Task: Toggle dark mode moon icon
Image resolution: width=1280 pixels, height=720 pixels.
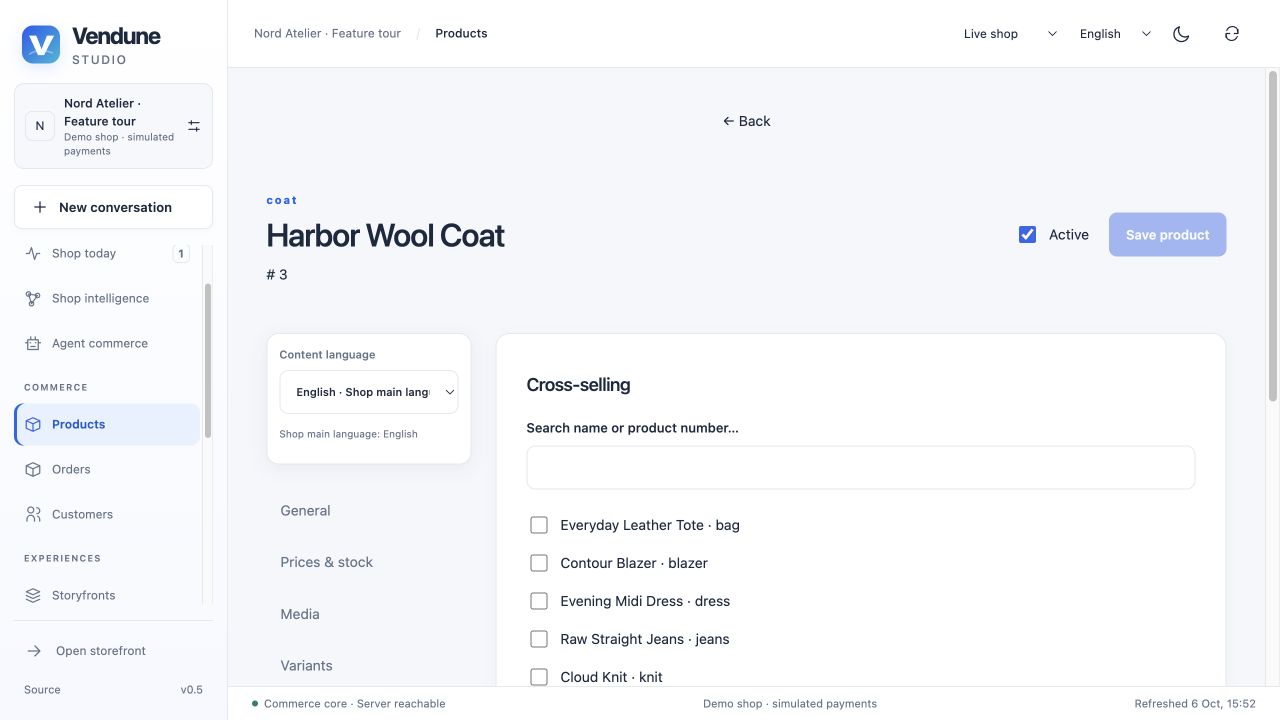Action: pyautogui.click(x=1181, y=34)
